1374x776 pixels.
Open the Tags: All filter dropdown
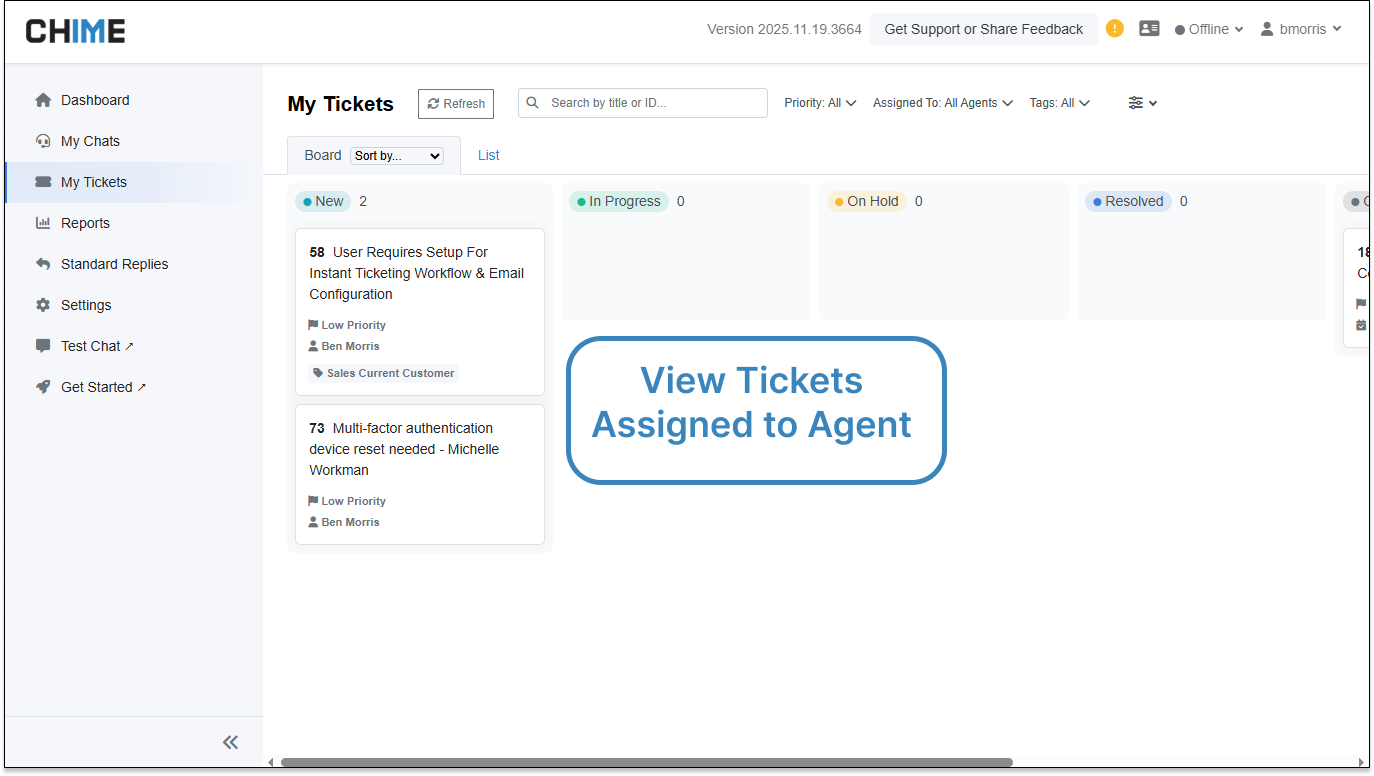click(1059, 103)
